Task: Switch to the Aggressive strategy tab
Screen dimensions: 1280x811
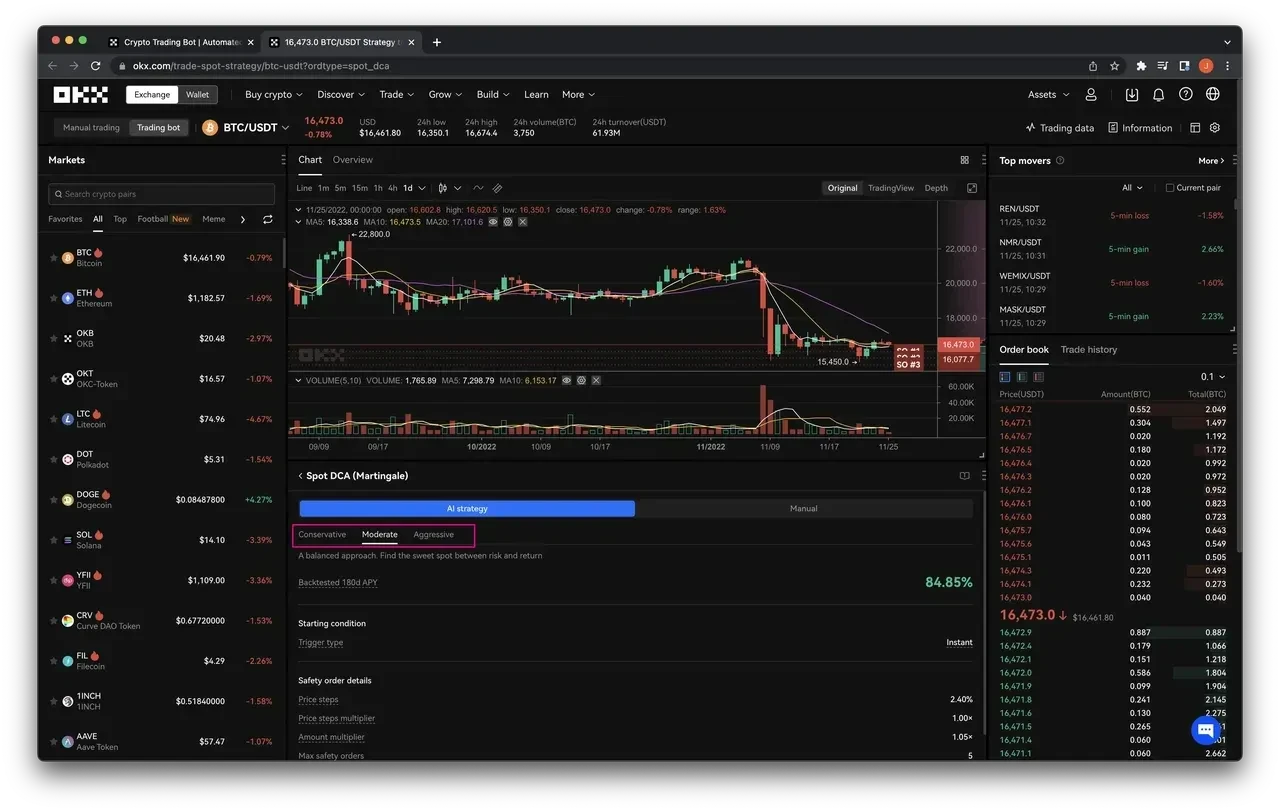Action: [433, 535]
